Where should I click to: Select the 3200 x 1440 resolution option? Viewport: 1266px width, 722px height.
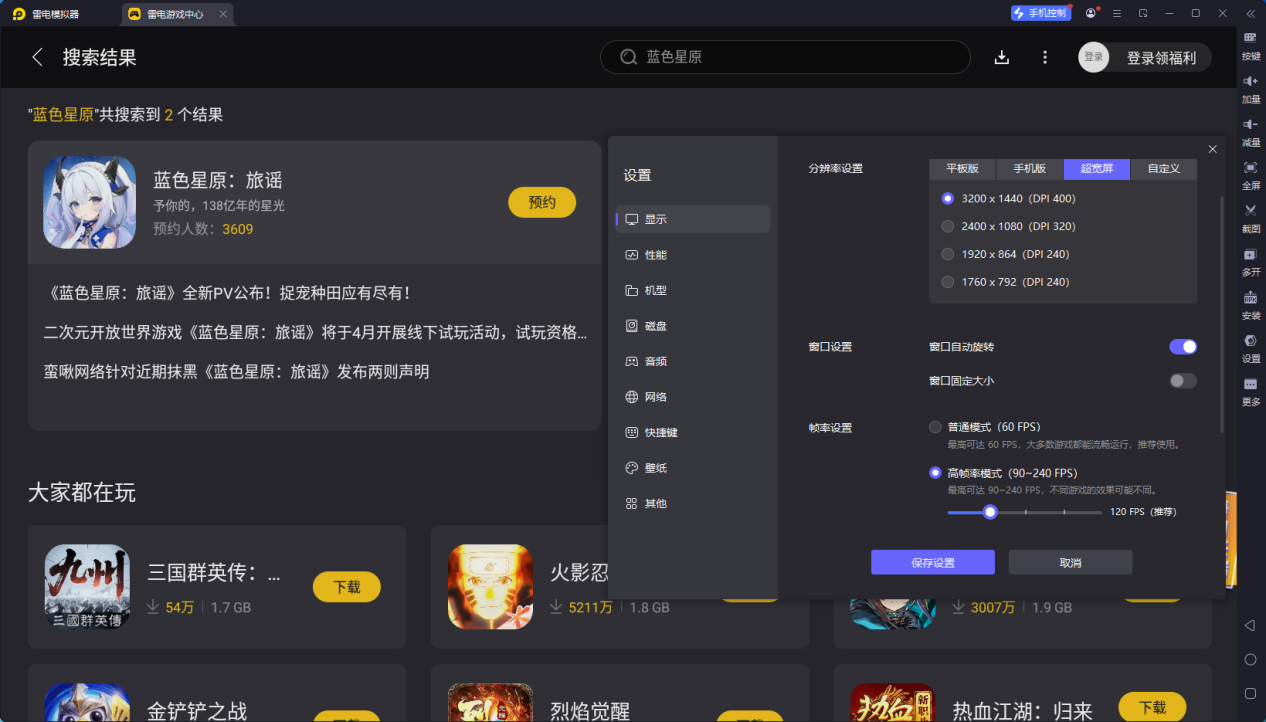click(x=948, y=198)
